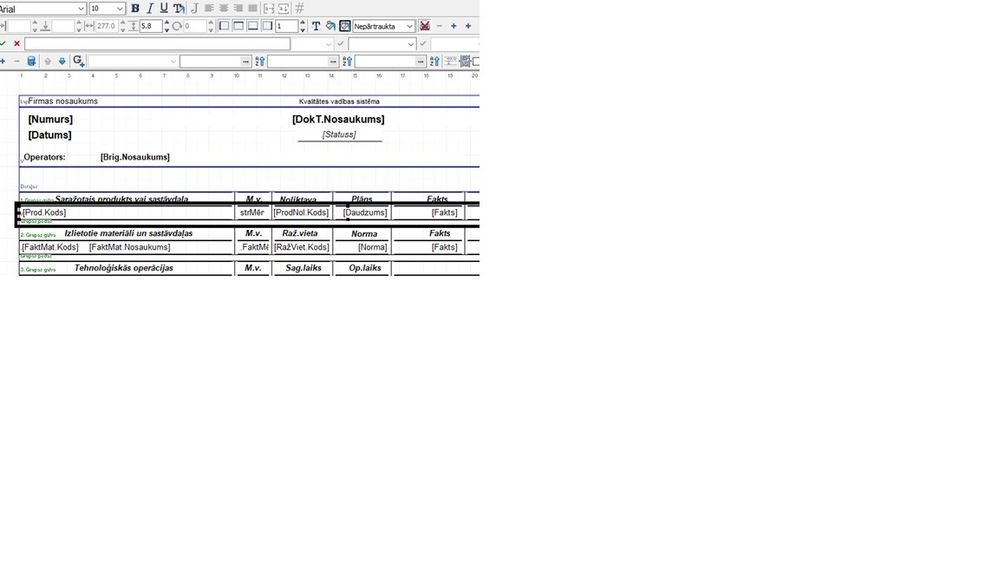Image resolution: width=999 pixels, height=562 pixels.
Task: Click blue database icon
Action: [31, 61]
